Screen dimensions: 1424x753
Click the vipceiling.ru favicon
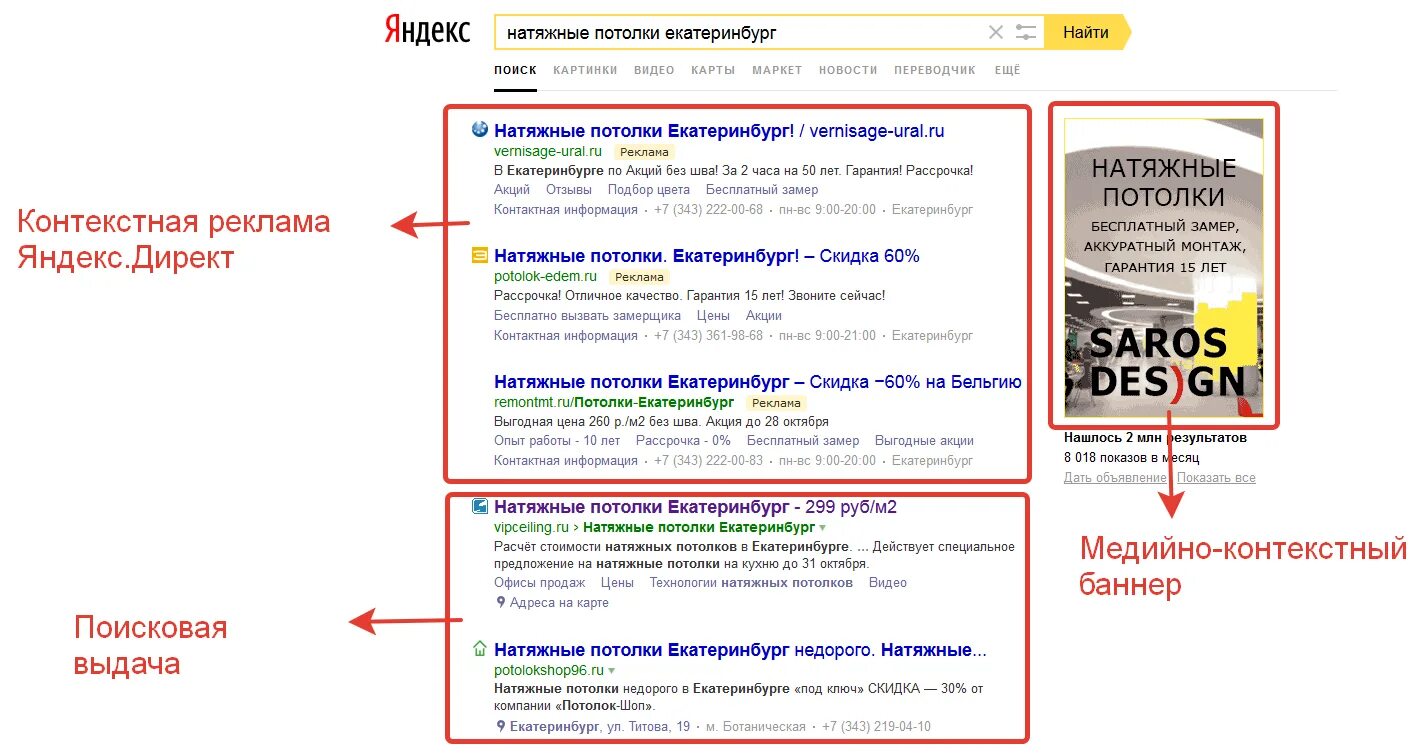coord(479,506)
